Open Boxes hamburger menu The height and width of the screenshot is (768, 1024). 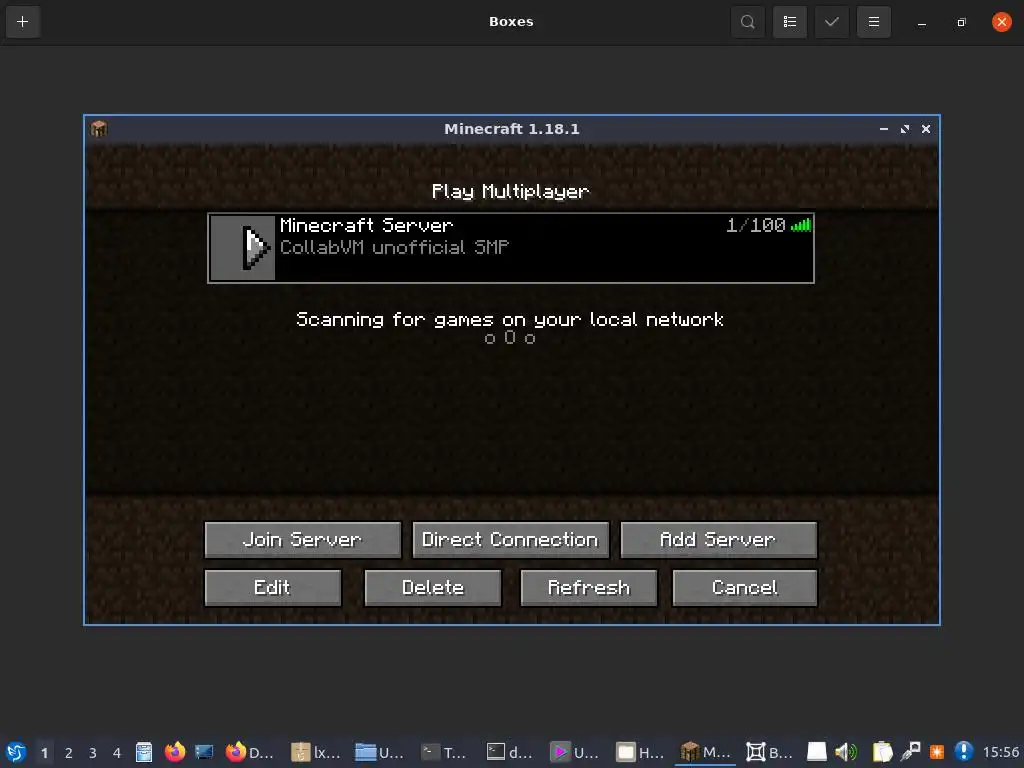point(874,22)
